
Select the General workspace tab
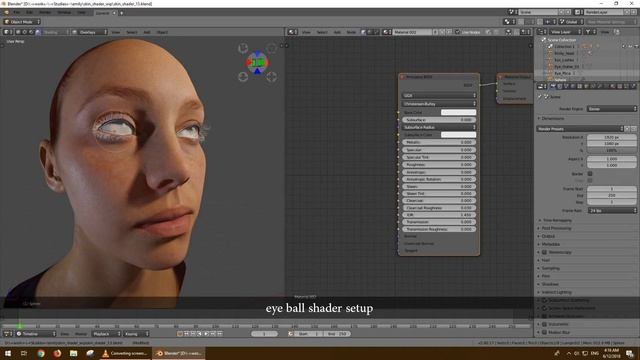coord(102,13)
